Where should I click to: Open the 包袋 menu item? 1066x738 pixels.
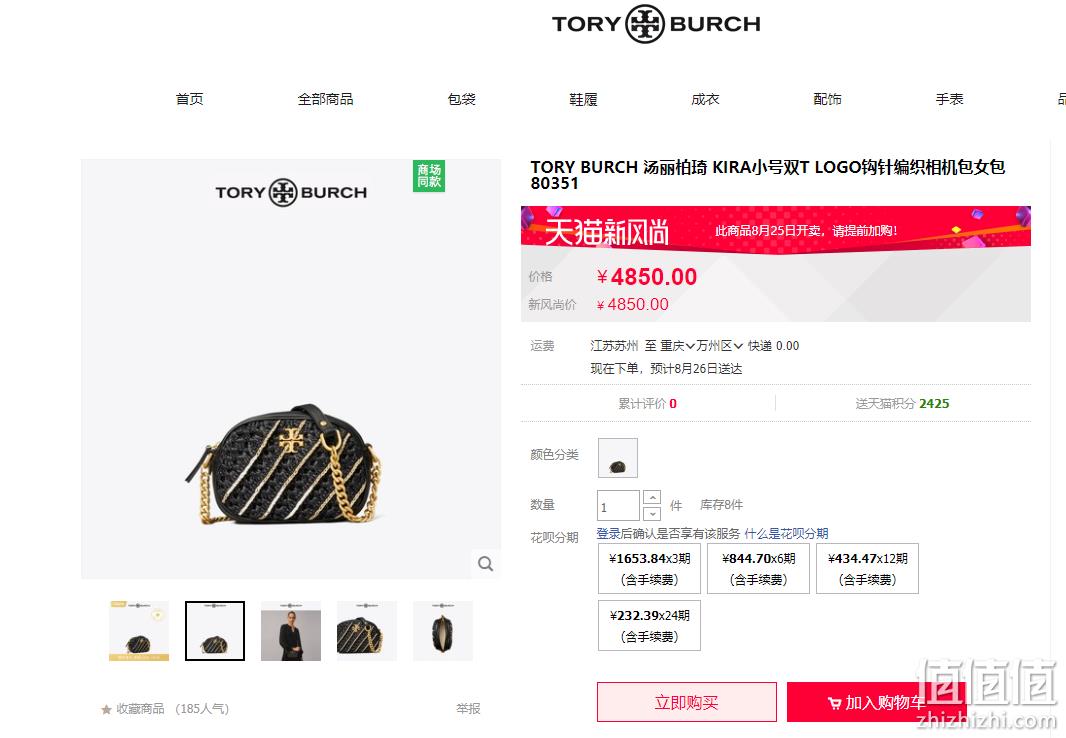(x=462, y=99)
